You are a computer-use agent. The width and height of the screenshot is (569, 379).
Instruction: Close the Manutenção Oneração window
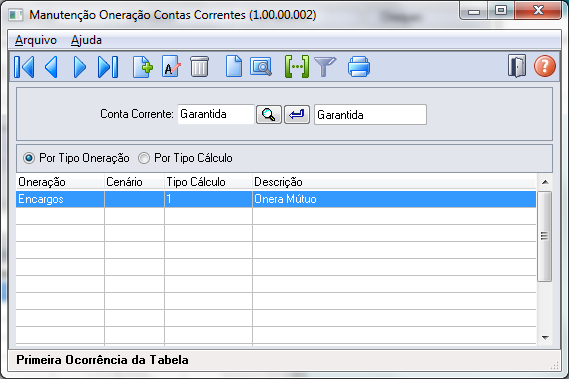click(x=538, y=11)
